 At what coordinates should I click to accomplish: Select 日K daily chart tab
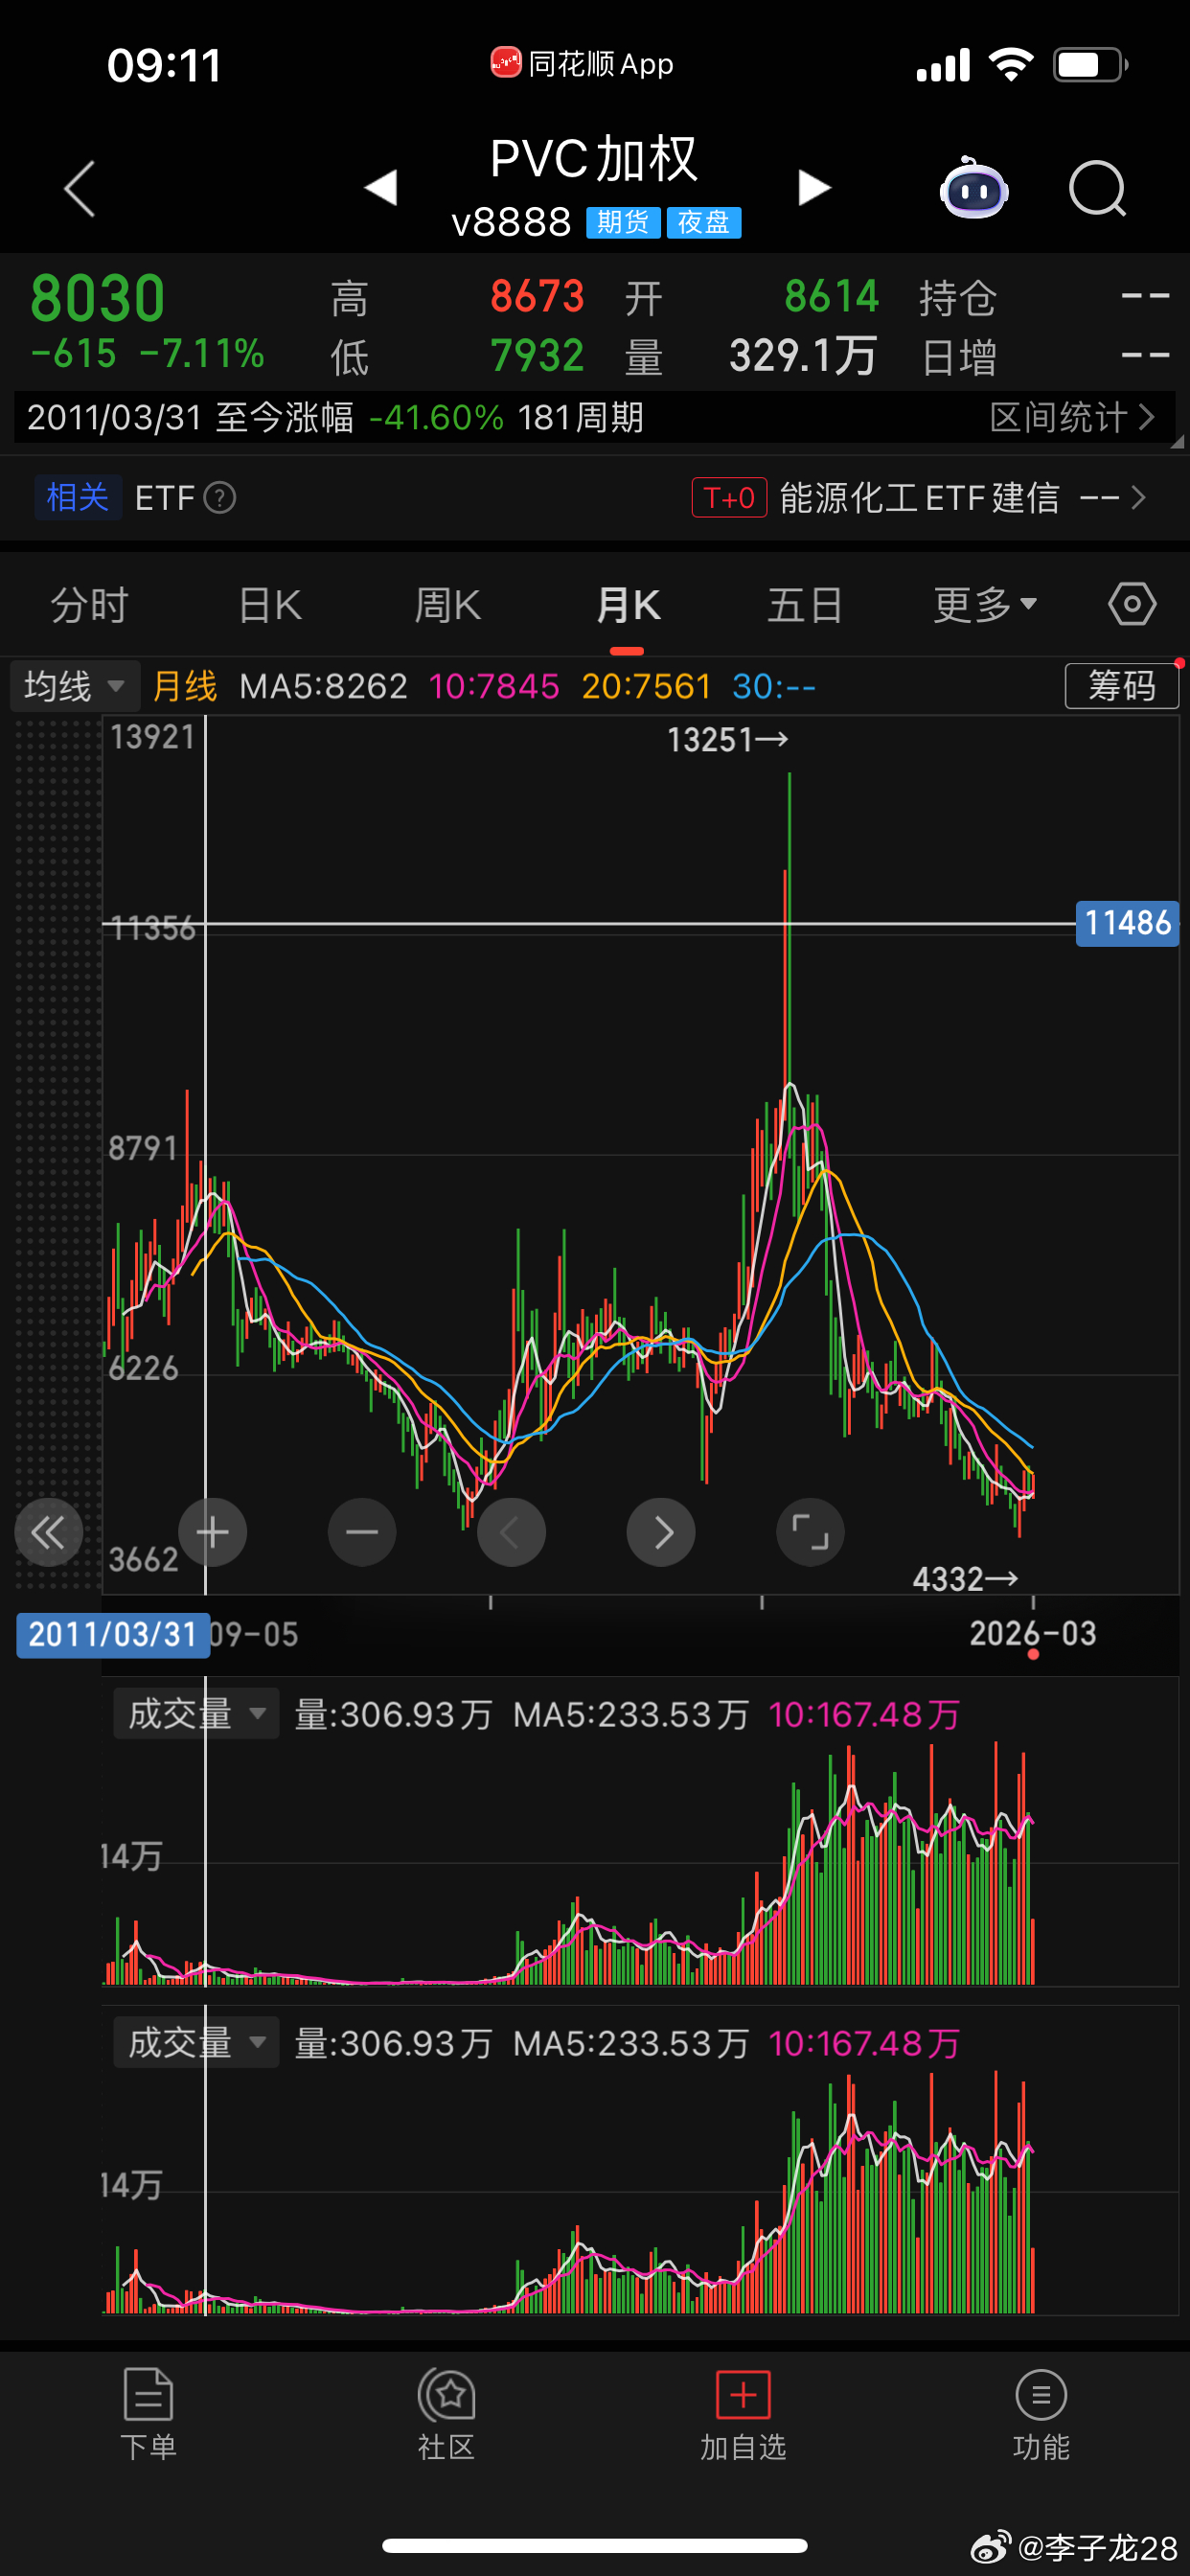[270, 605]
